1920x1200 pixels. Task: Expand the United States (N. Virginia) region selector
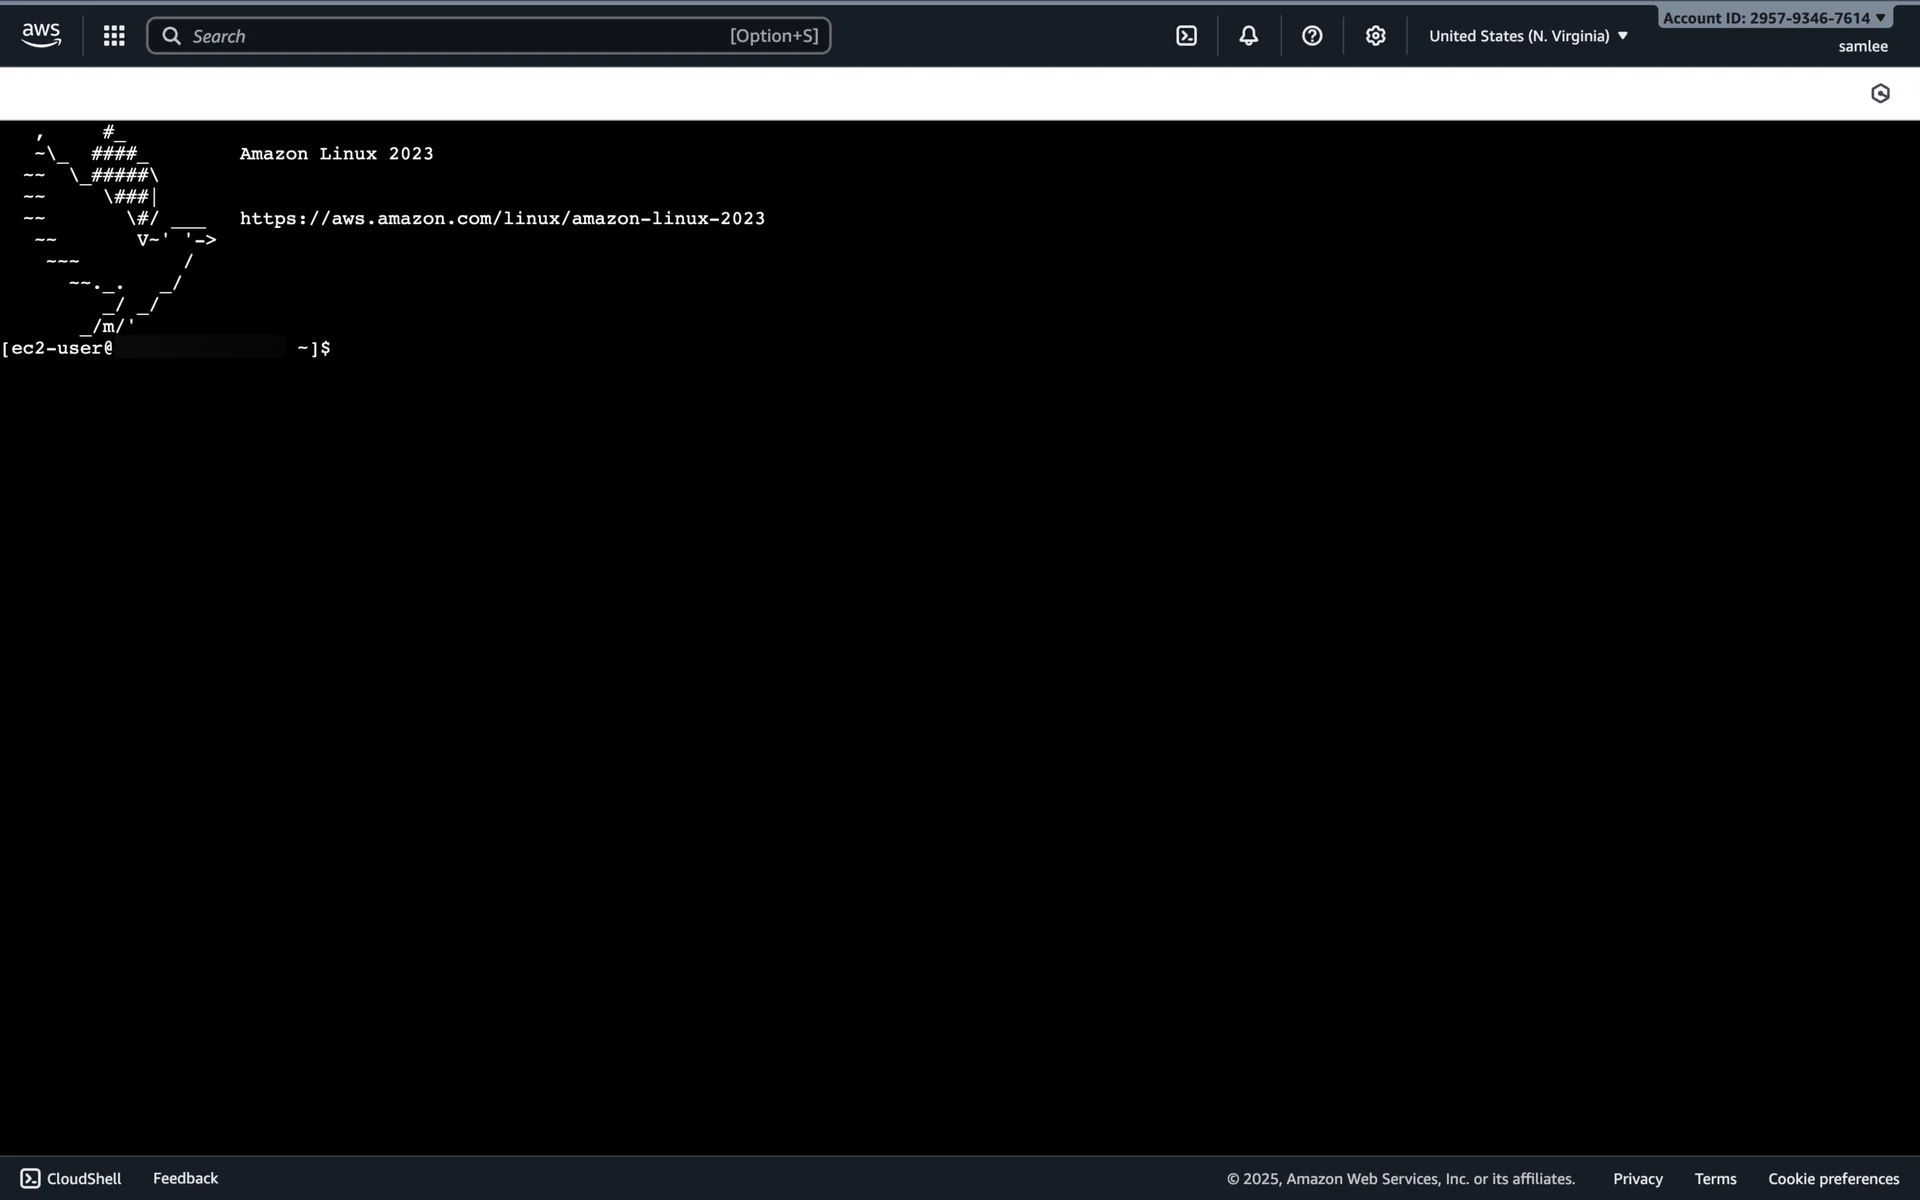(x=1528, y=36)
